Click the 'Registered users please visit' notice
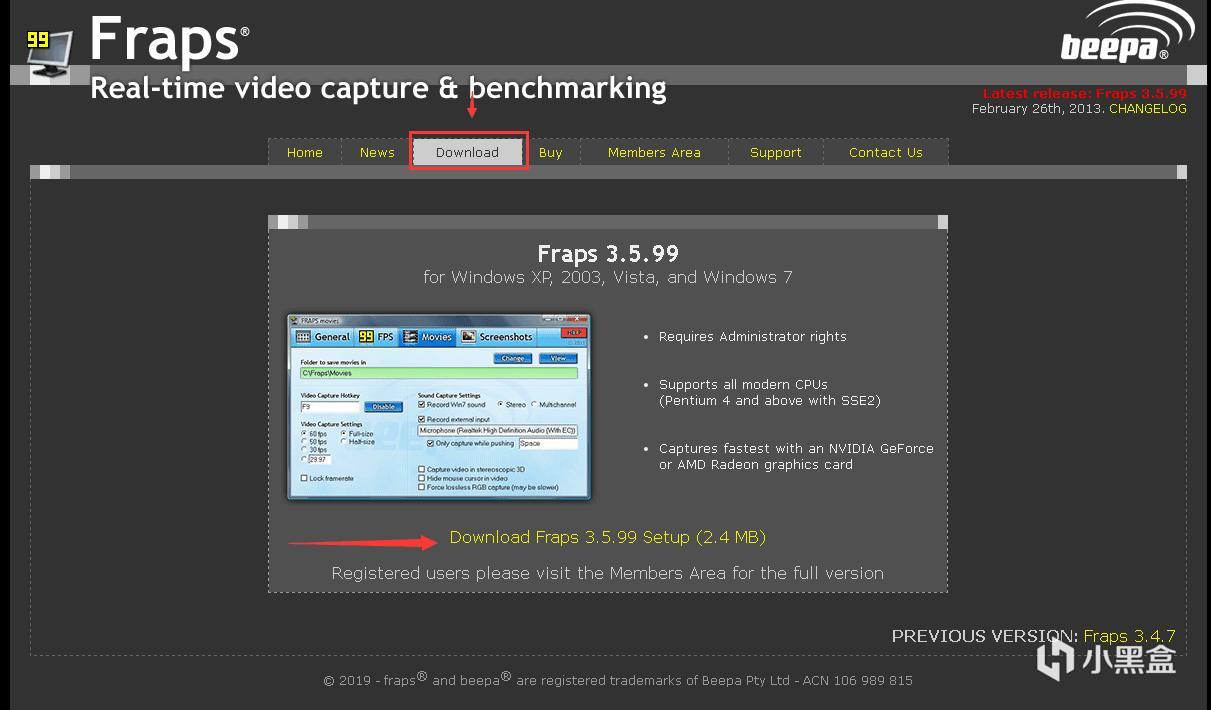The height and width of the screenshot is (710, 1211). tap(608, 573)
